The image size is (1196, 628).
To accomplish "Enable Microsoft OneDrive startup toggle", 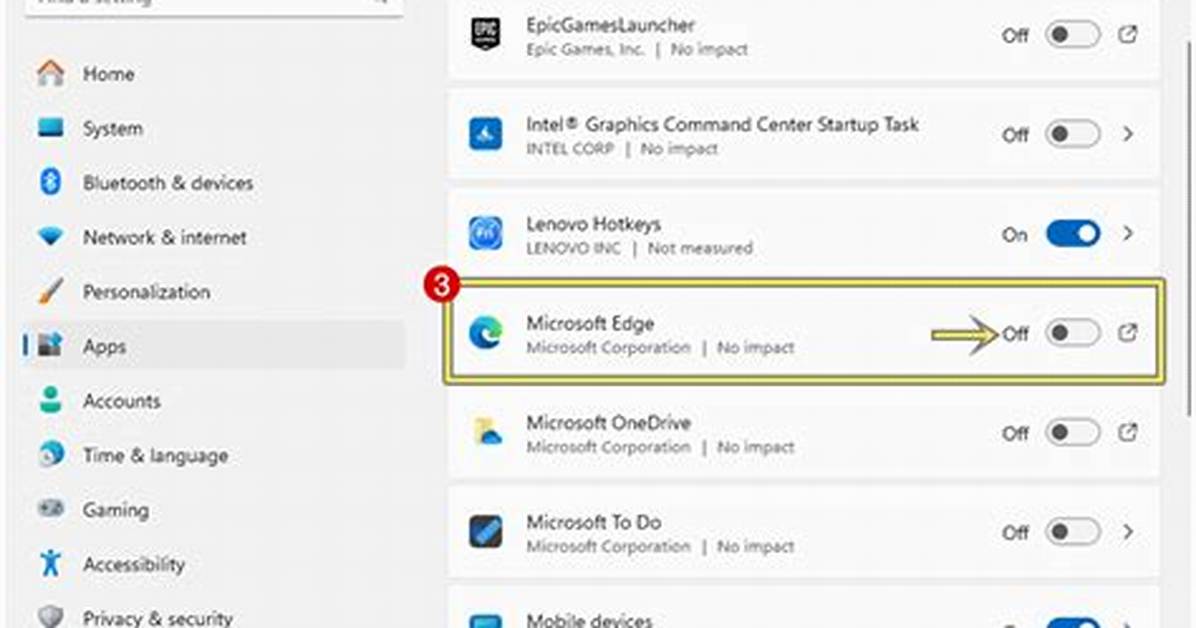I will pos(1072,433).
